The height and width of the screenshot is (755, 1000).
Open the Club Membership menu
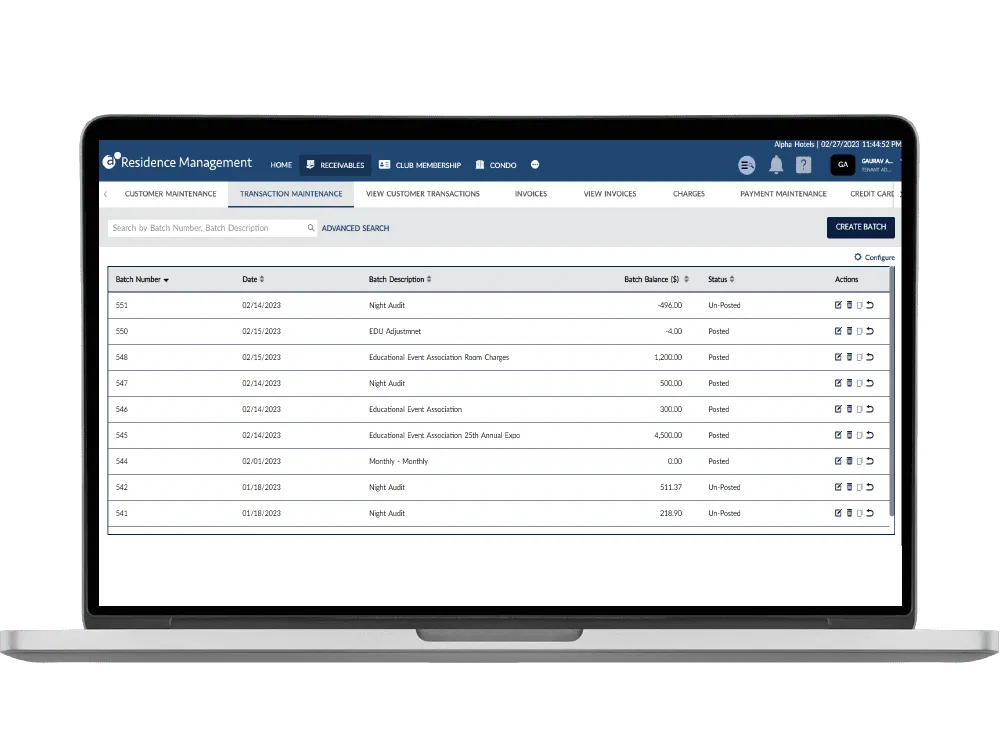(x=420, y=165)
